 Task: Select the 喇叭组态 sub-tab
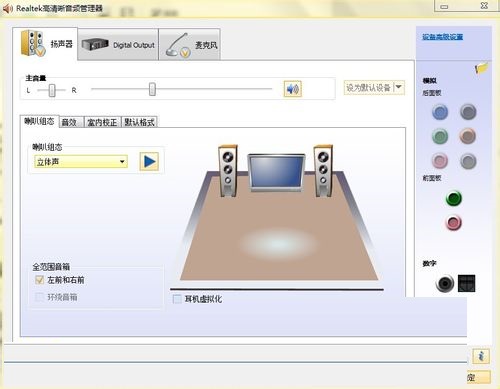tap(39, 121)
